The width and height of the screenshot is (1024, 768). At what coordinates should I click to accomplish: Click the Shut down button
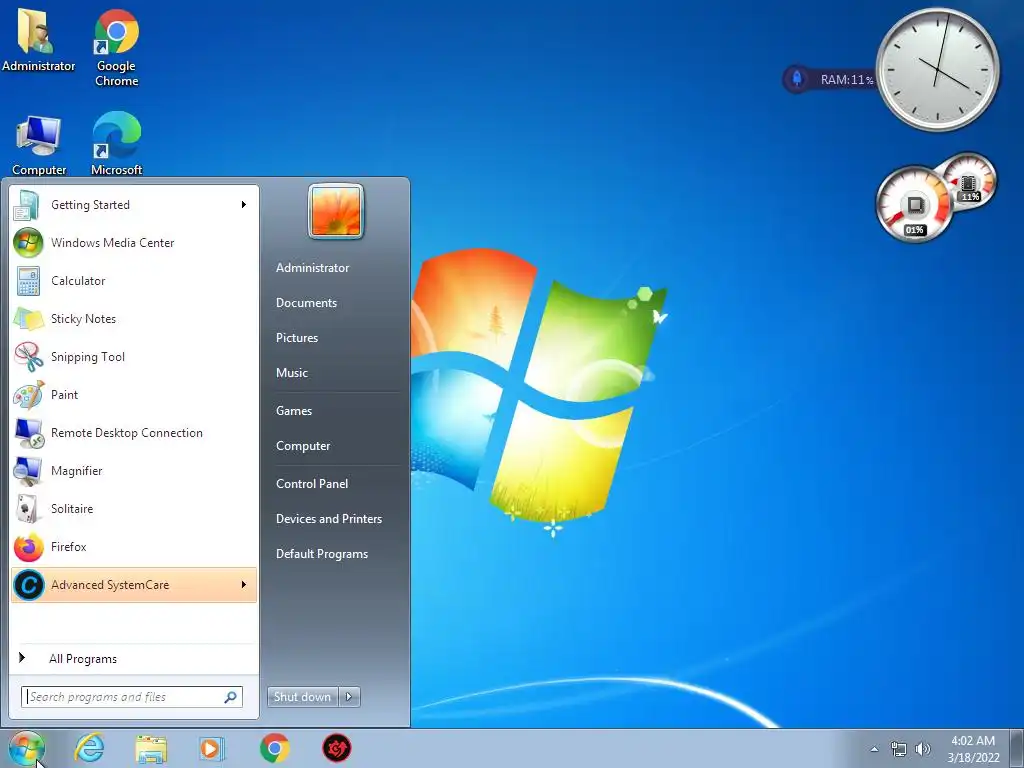pyautogui.click(x=303, y=697)
